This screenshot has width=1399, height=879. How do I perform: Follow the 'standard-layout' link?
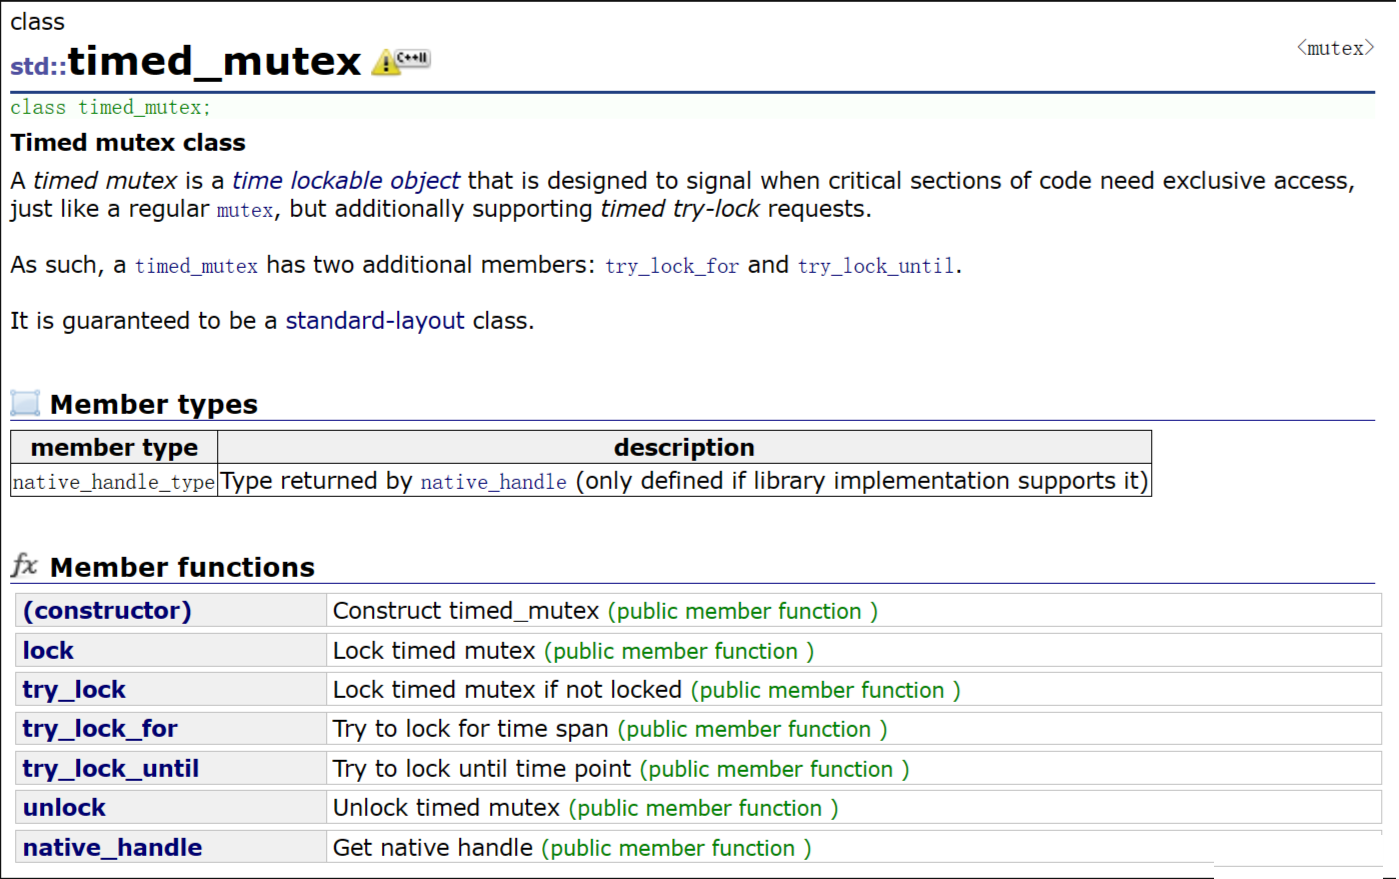(x=375, y=321)
